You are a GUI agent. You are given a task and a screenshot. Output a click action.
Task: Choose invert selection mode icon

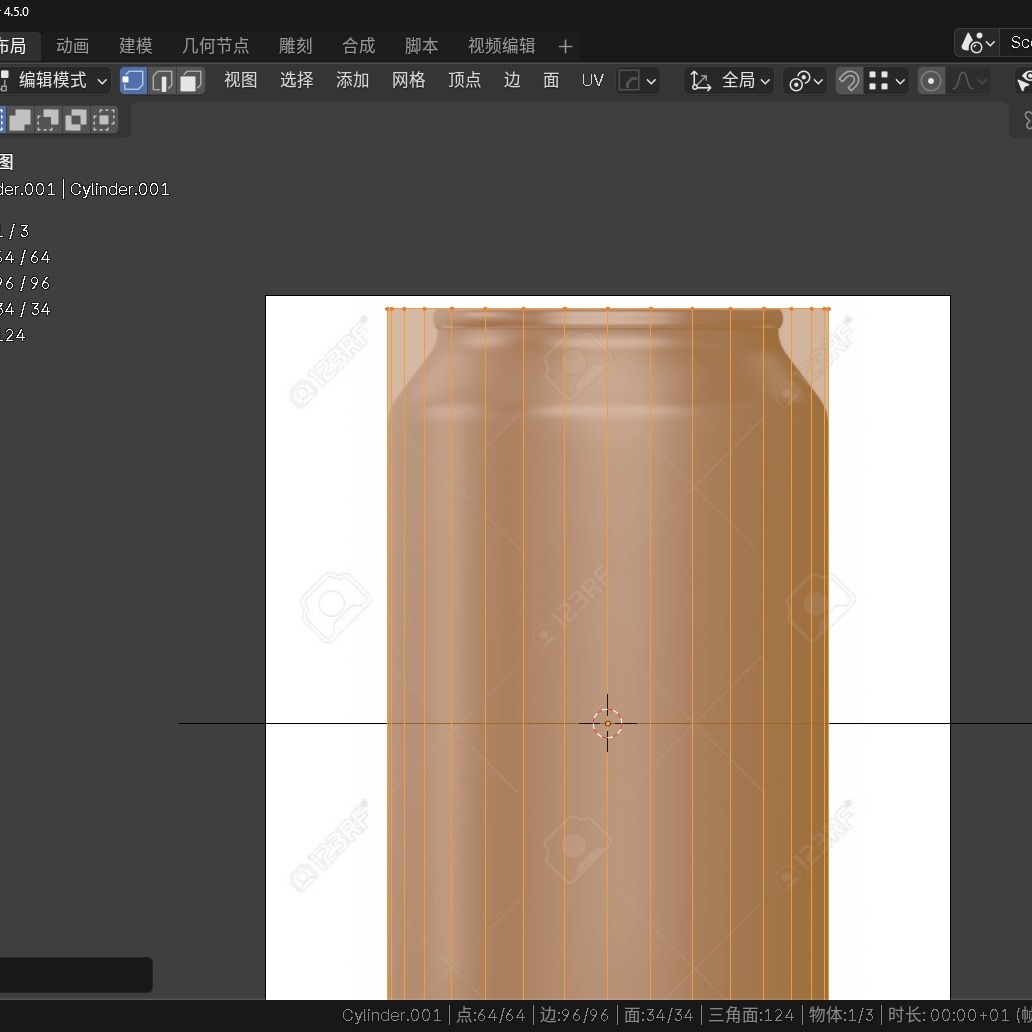point(76,120)
